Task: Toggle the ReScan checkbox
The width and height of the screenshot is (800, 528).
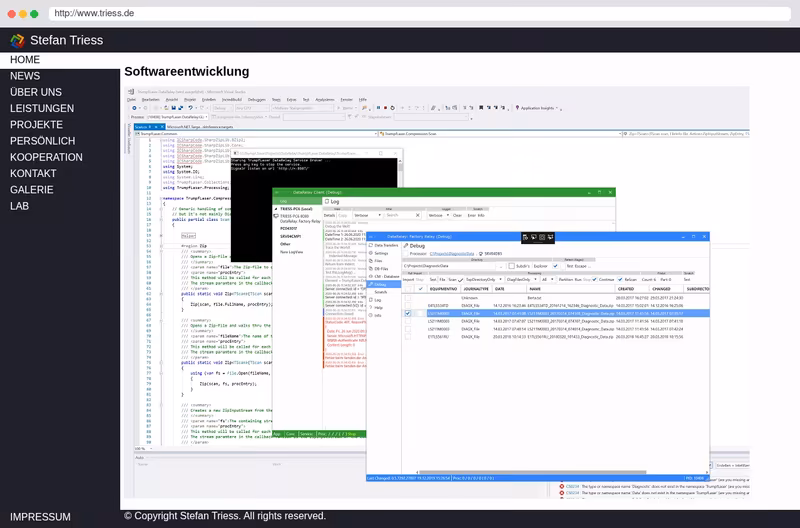Action: 620,280
